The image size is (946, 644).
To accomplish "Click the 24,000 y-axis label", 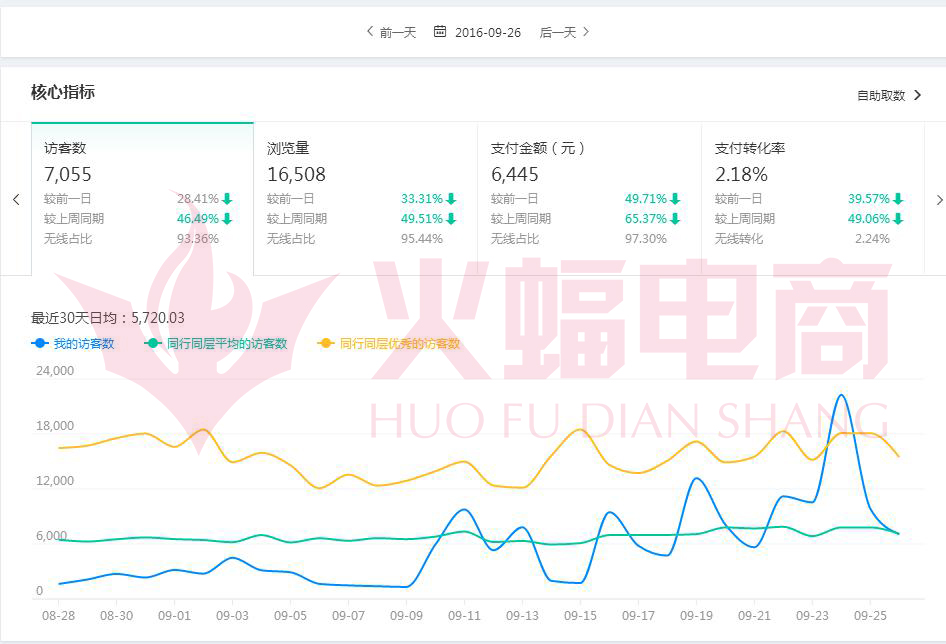I will (55, 371).
